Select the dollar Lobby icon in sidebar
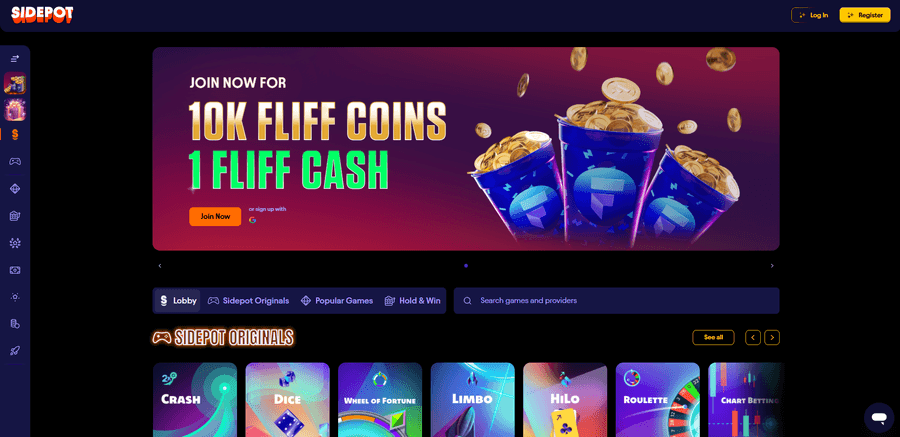This screenshot has height=437, width=900. click(15, 134)
